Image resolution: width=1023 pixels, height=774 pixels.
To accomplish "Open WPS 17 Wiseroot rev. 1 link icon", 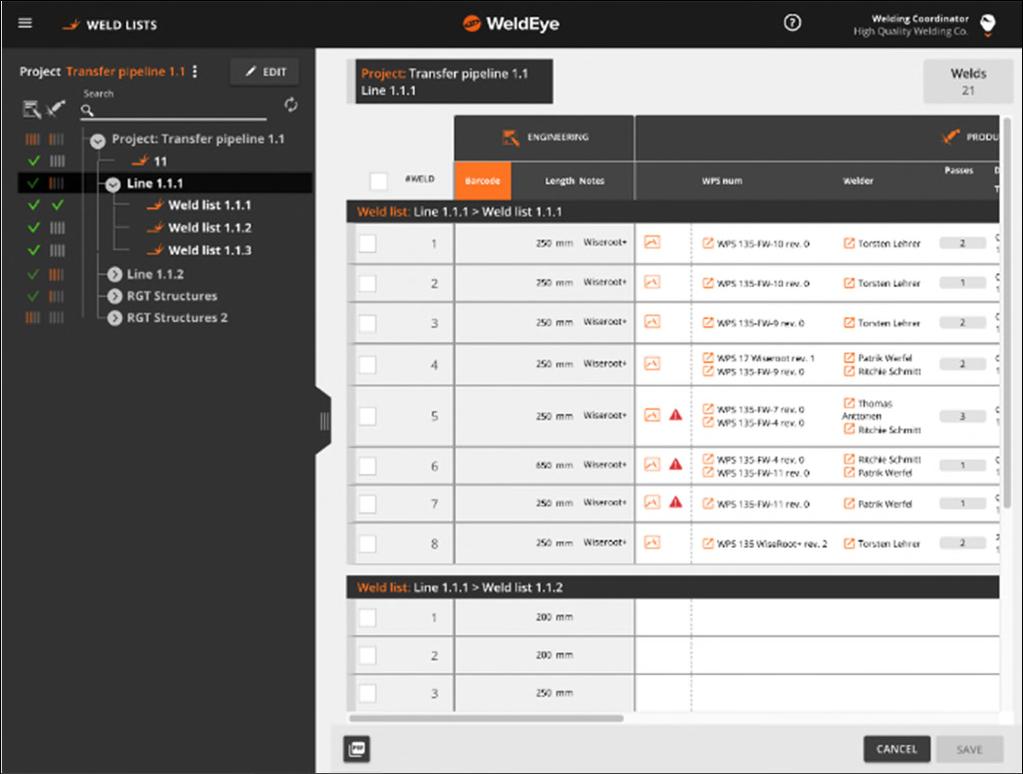I will (x=708, y=357).
